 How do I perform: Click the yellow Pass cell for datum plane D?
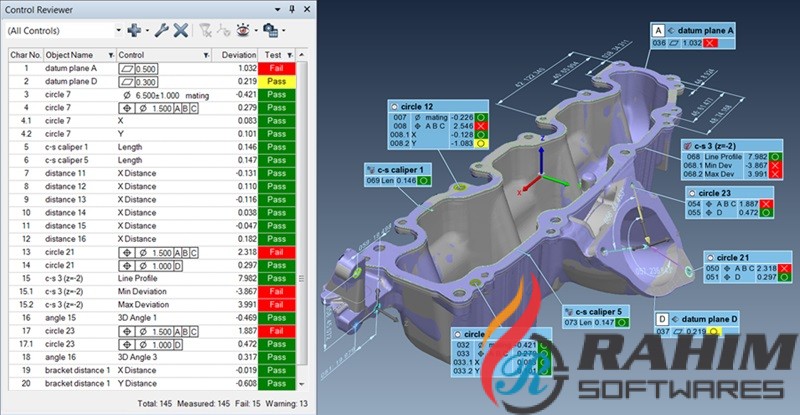tap(277, 82)
